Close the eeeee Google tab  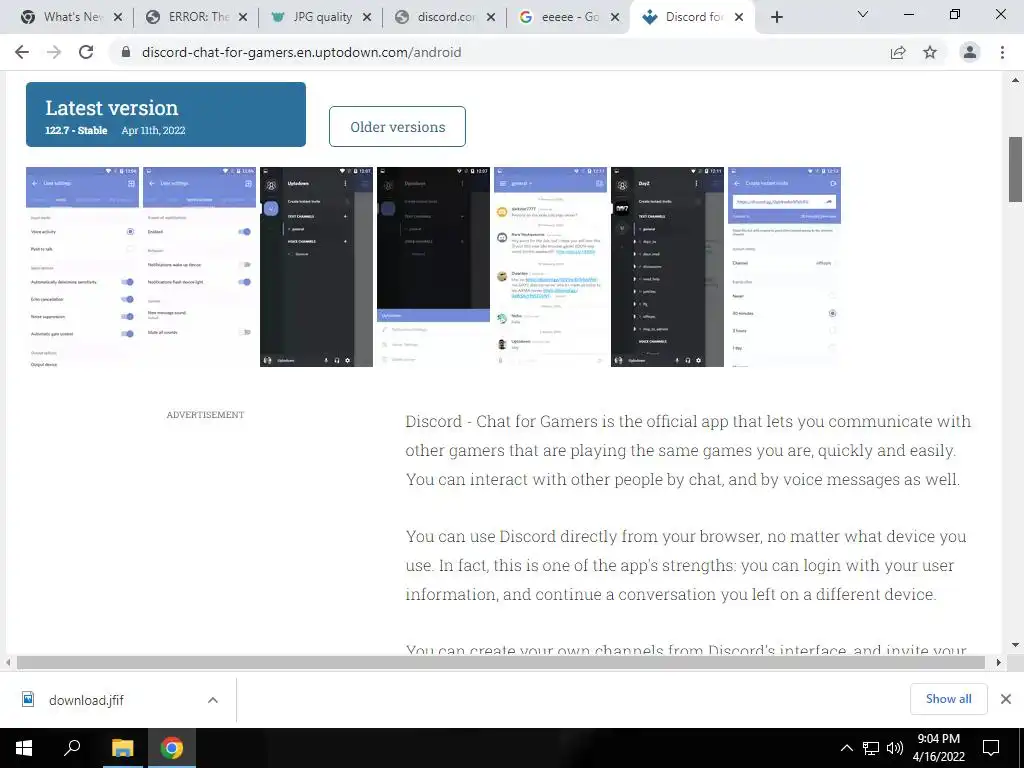click(615, 17)
